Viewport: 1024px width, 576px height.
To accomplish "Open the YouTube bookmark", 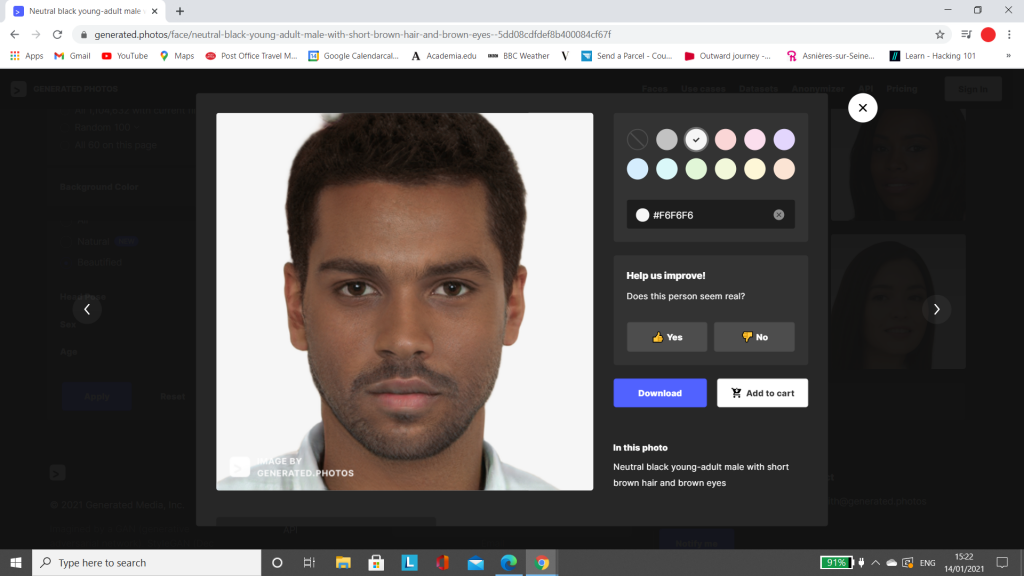I will point(125,56).
